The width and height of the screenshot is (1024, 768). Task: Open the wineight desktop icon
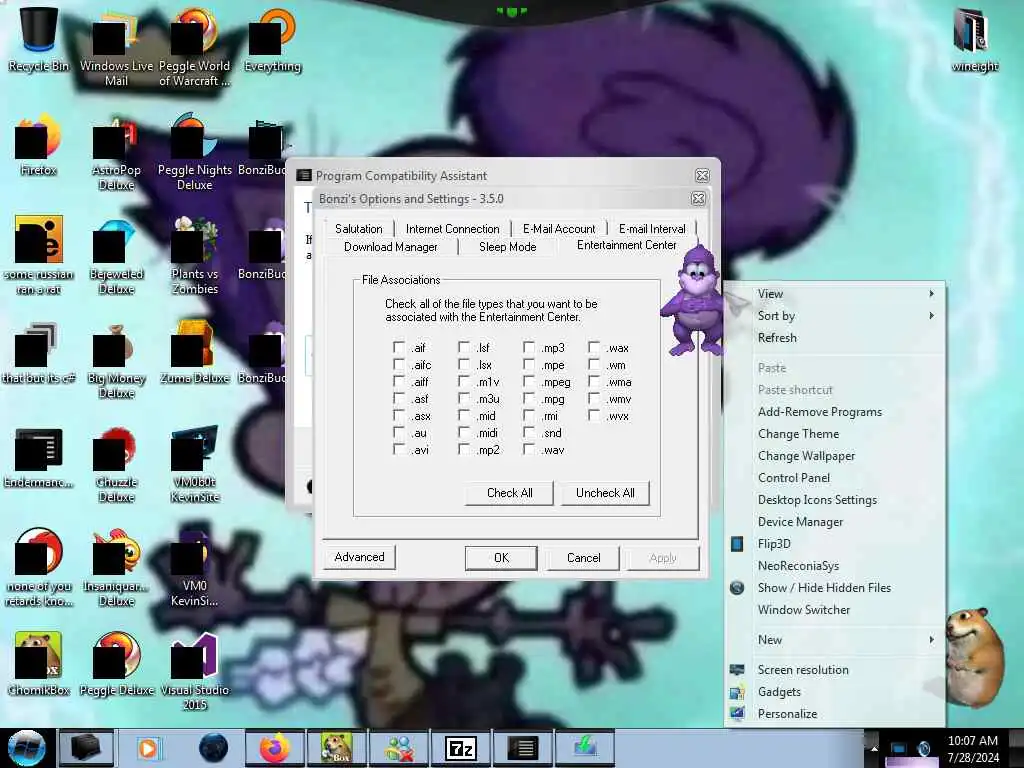[x=974, y=39]
